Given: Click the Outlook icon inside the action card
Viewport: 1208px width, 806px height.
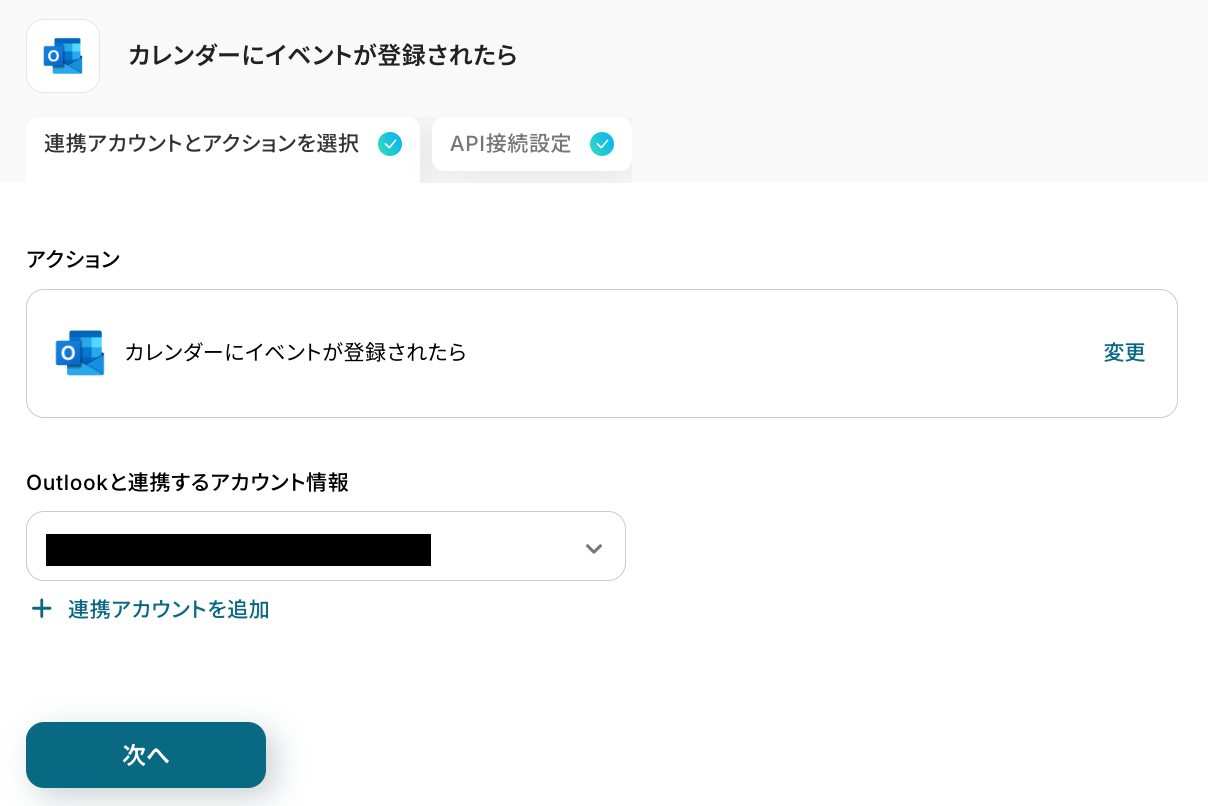Looking at the screenshot, I should pyautogui.click(x=80, y=353).
